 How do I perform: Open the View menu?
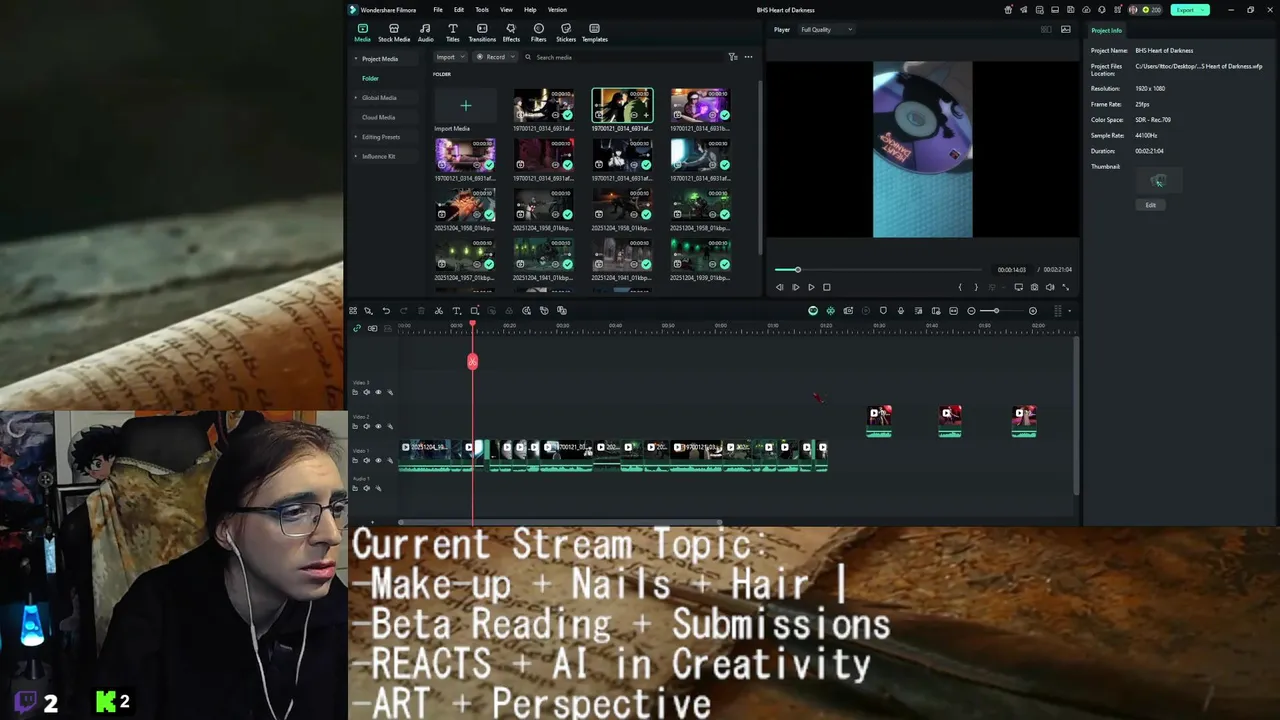(x=506, y=10)
